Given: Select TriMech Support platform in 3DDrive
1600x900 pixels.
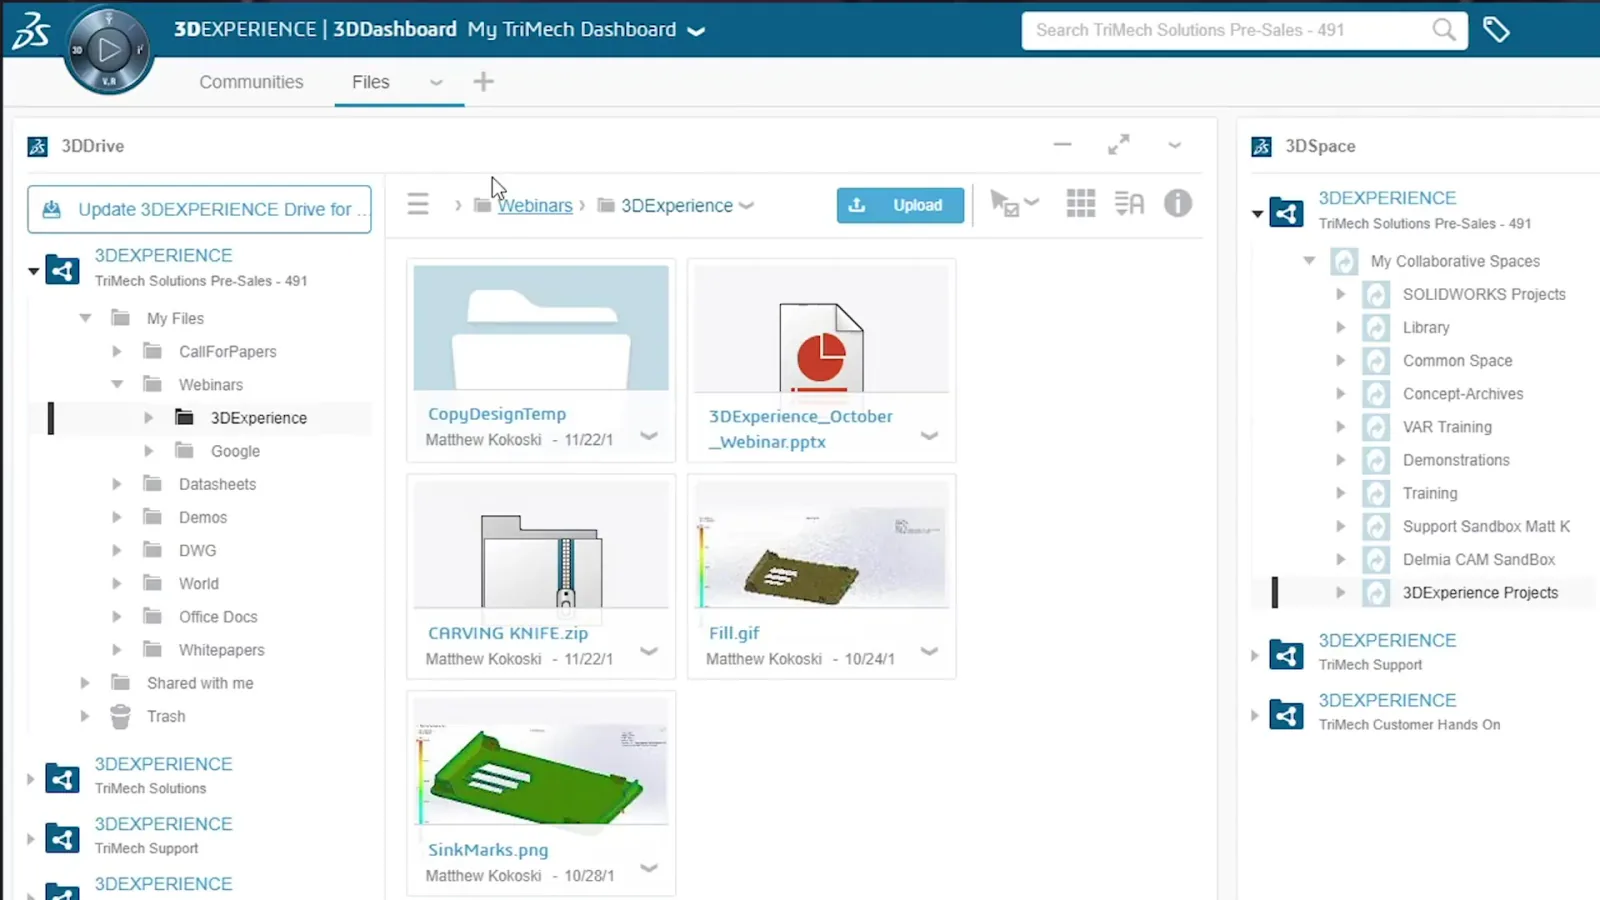Looking at the screenshot, I should (x=163, y=835).
